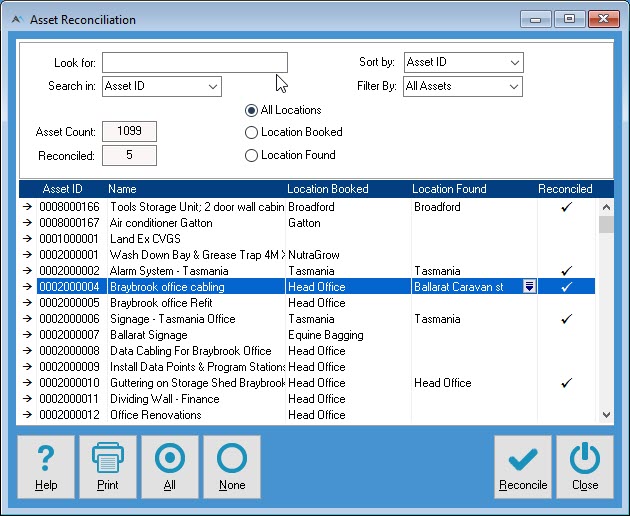The height and width of the screenshot is (516, 630).
Task: Click the Reconcile checkmark button
Action: click(523, 466)
